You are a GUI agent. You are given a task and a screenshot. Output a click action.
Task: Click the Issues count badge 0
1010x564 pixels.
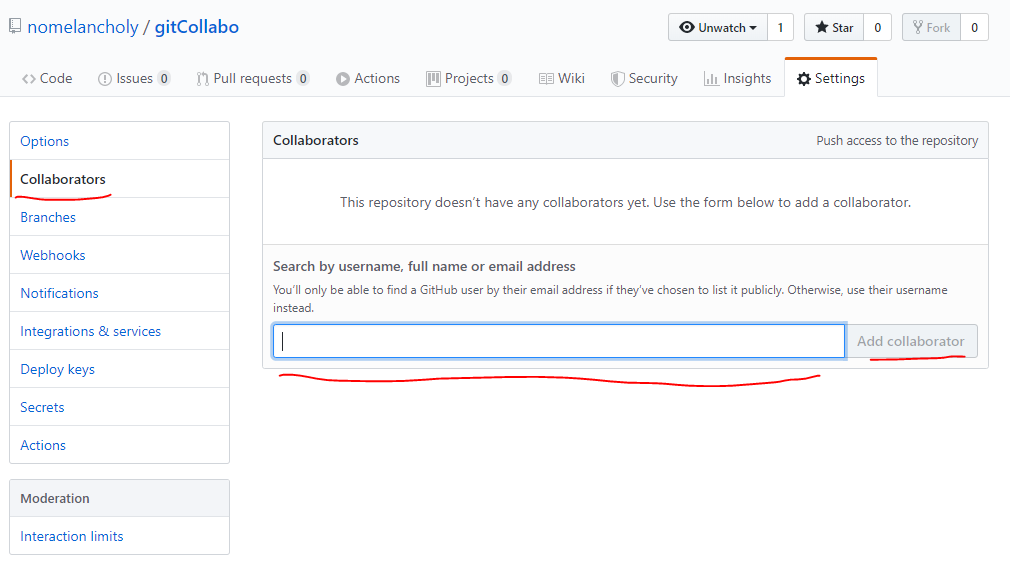tap(164, 79)
